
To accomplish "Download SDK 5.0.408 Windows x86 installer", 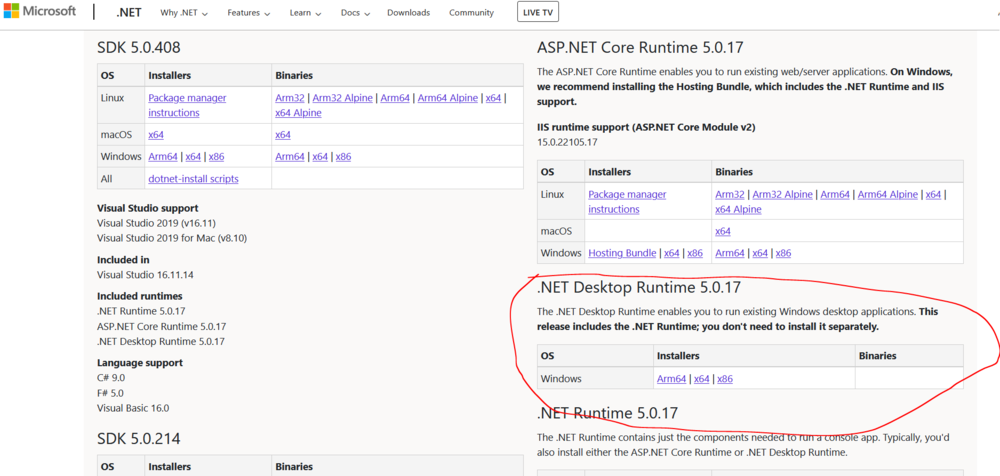I will [216, 157].
